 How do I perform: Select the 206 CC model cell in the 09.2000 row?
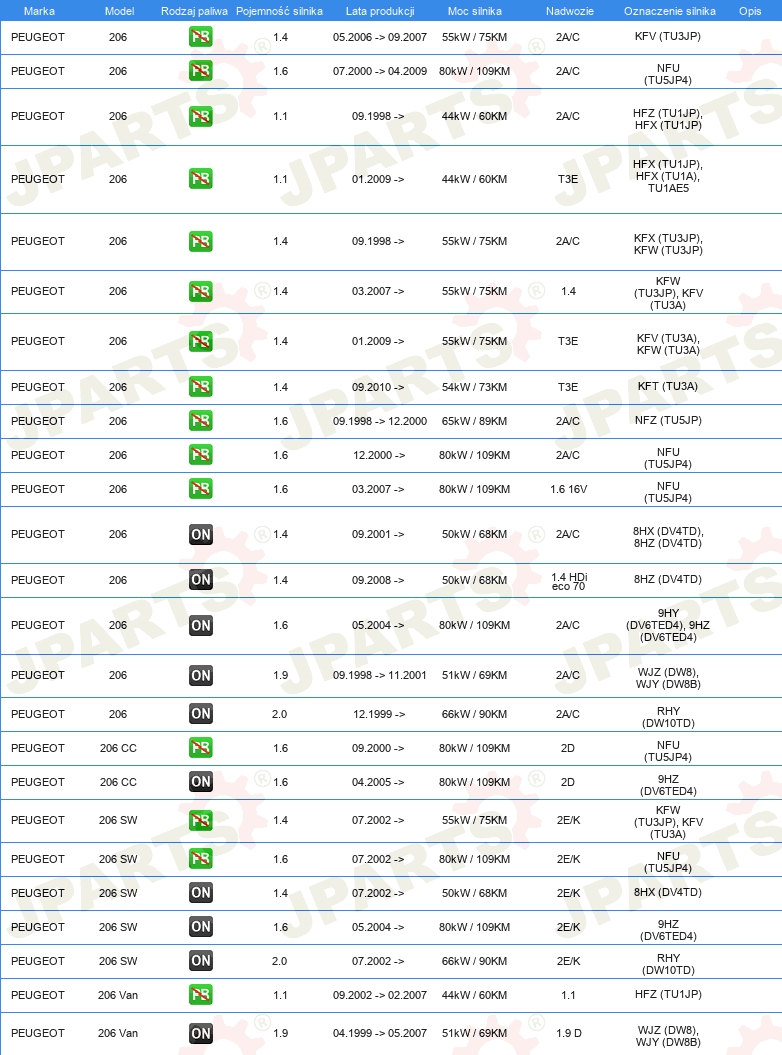coord(118,748)
